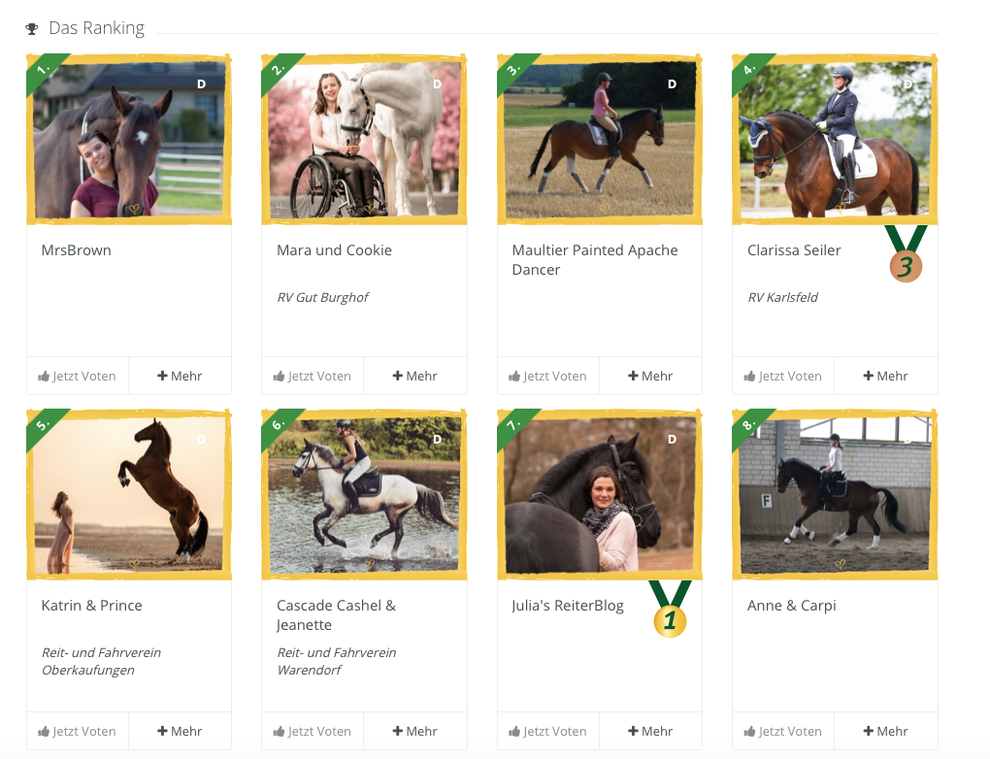Image resolution: width=990 pixels, height=759 pixels.
Task: Click the thumbs-up icon on MrsBrown card
Action: 44,376
